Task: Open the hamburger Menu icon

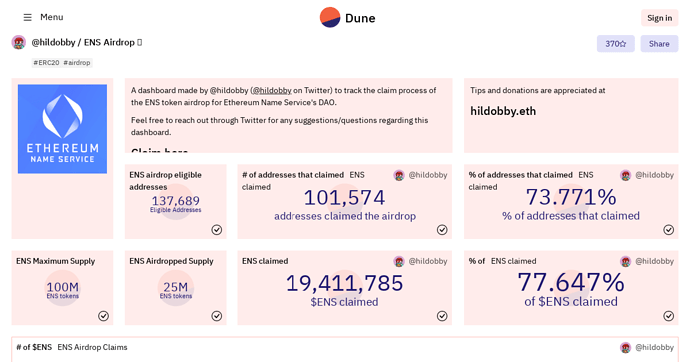Action: (27, 17)
